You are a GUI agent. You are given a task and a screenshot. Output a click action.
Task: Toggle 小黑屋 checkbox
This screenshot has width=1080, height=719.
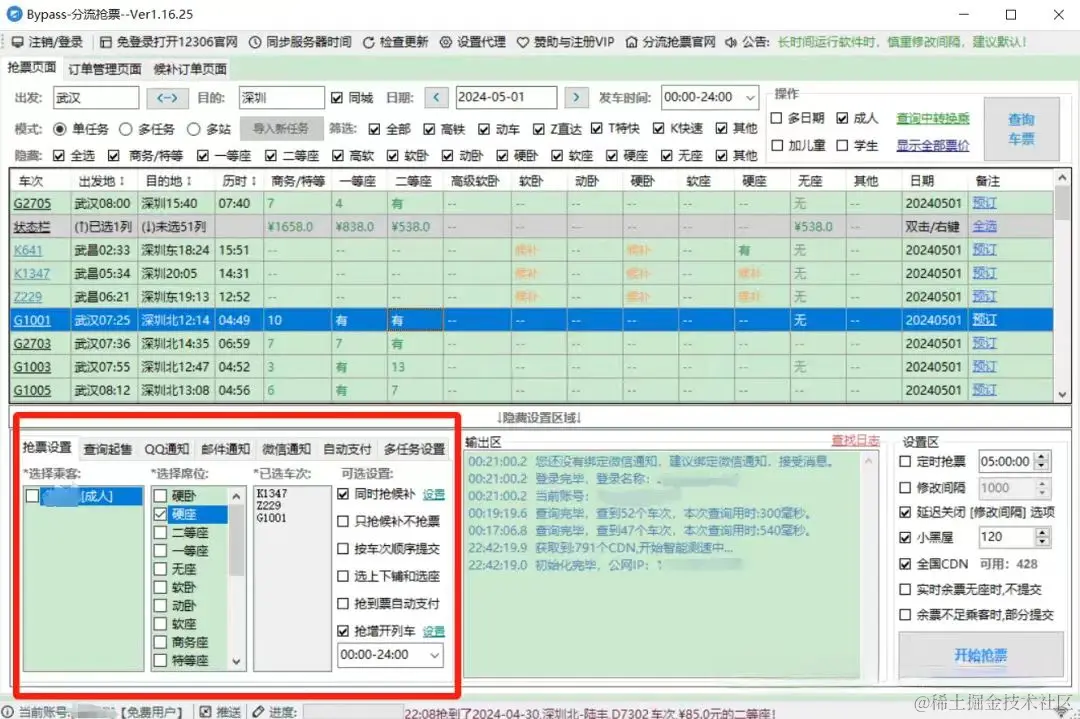[x=905, y=537]
